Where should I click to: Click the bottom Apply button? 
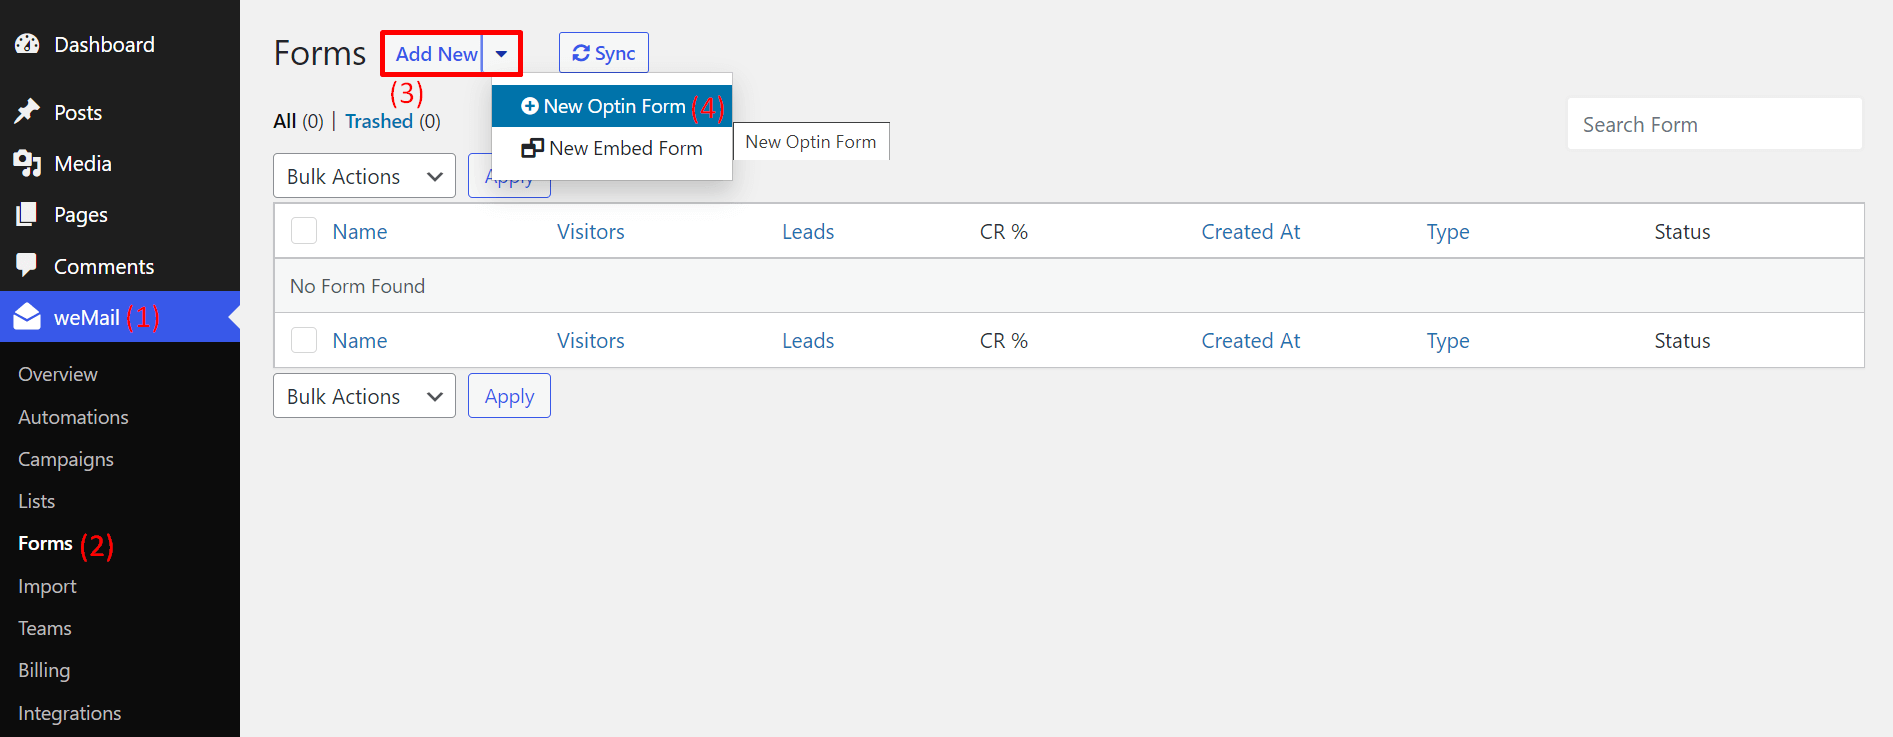[x=509, y=396]
